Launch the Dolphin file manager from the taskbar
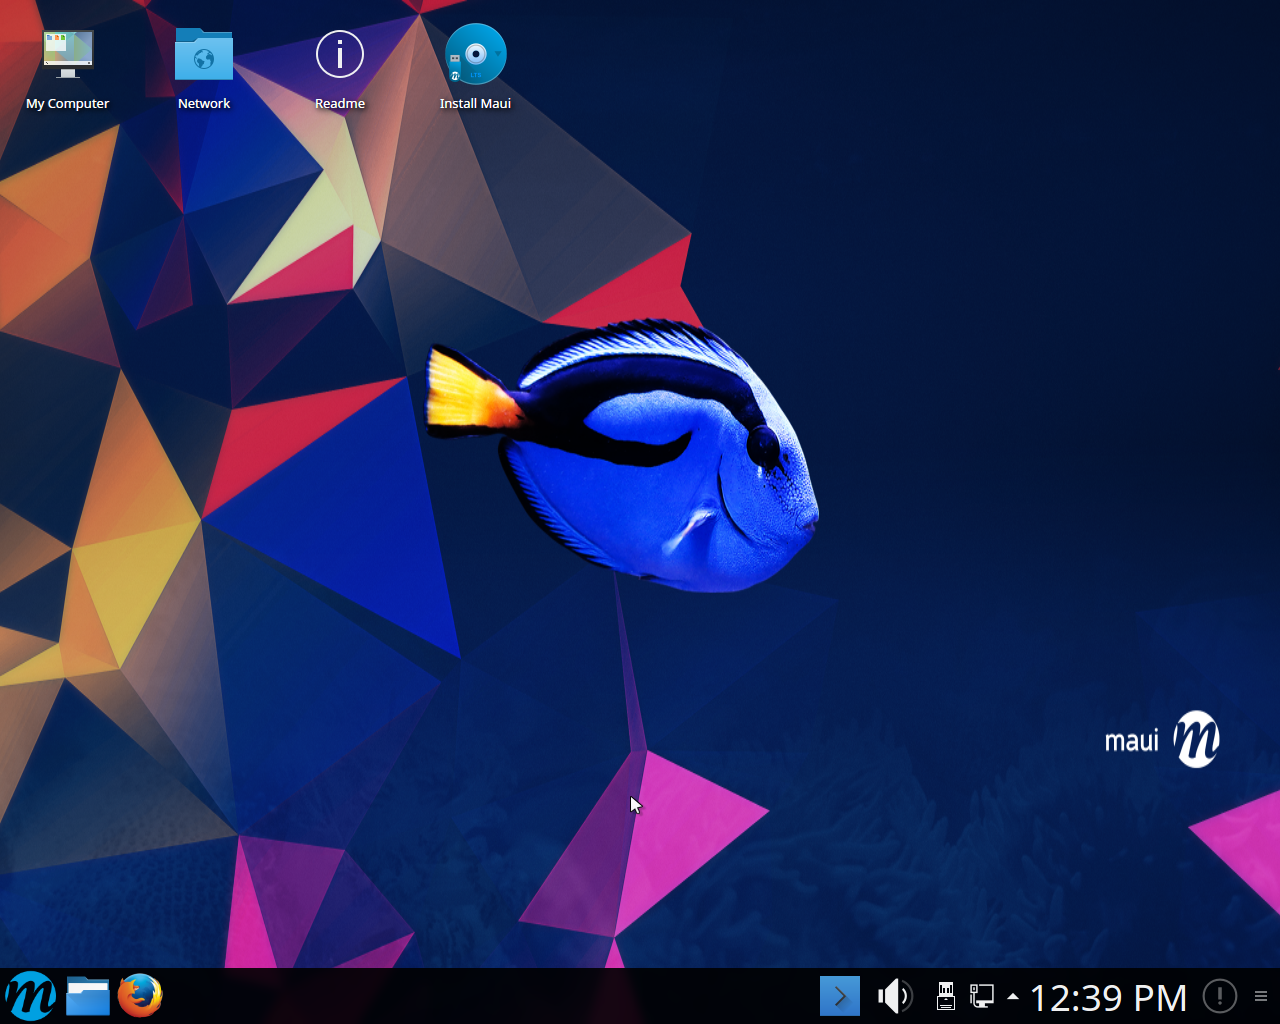This screenshot has width=1280, height=1024. 87,996
